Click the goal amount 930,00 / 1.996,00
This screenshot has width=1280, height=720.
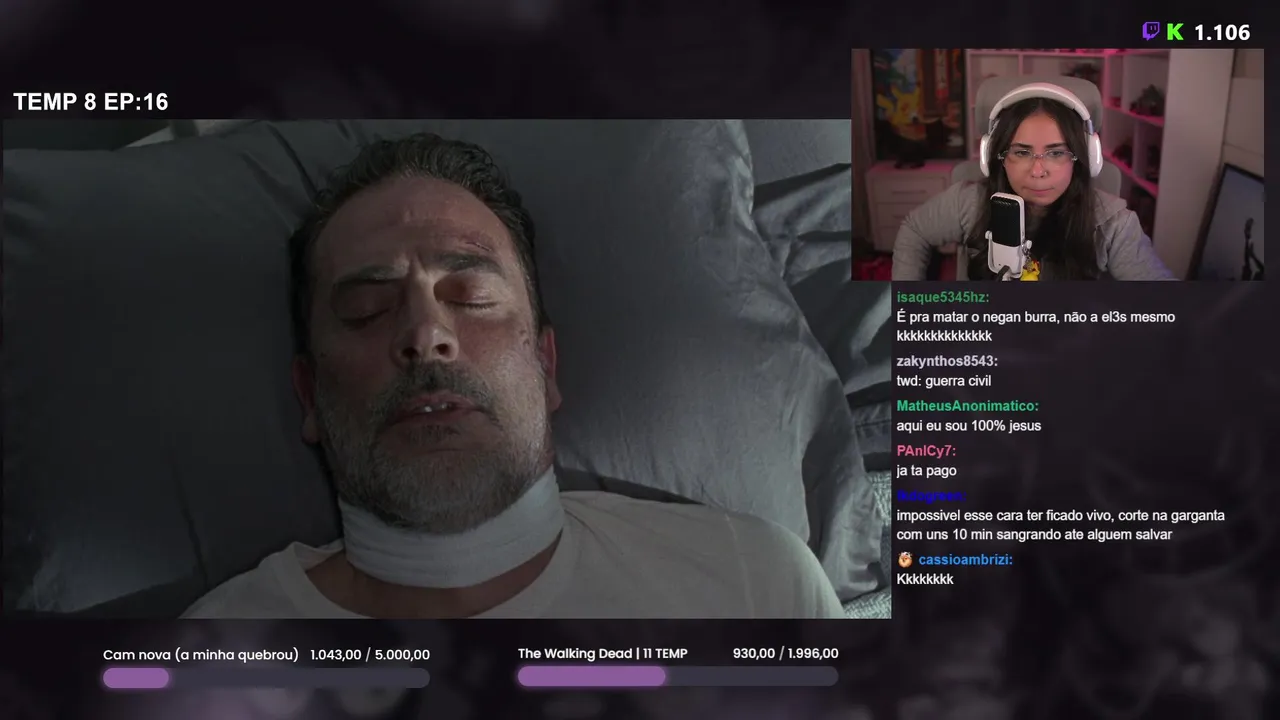click(786, 654)
